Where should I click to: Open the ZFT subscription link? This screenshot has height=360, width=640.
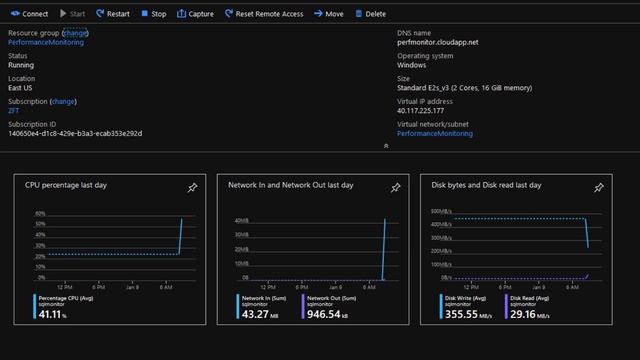click(x=13, y=111)
